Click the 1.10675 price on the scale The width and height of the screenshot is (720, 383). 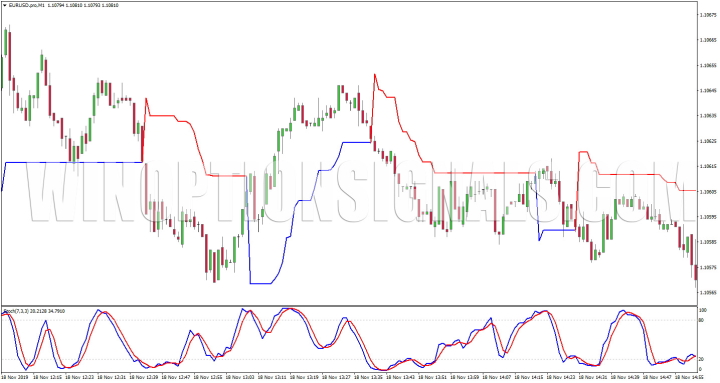[707, 15]
